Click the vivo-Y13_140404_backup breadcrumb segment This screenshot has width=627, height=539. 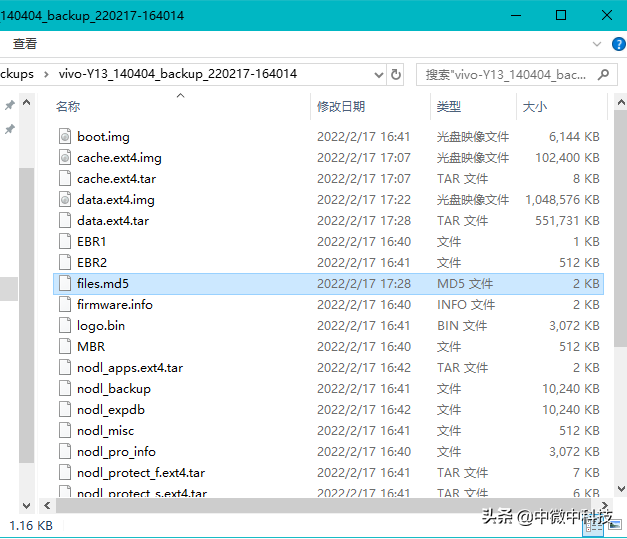coord(178,74)
